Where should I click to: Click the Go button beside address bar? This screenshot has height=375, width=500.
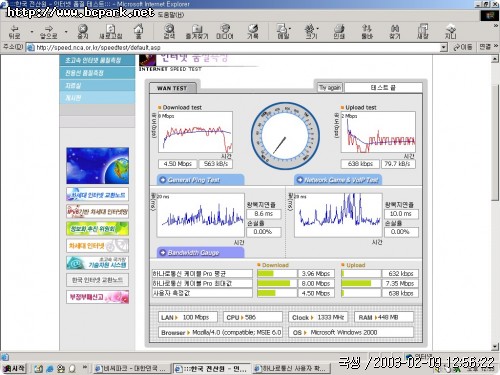click(x=462, y=48)
